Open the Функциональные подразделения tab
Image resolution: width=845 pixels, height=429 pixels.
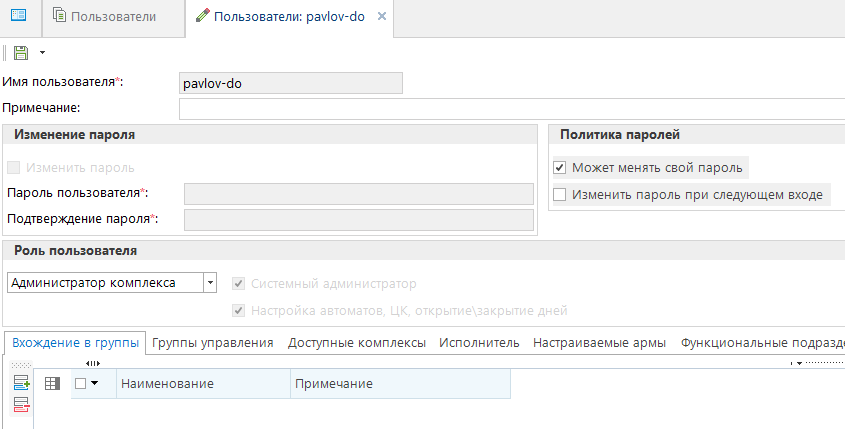762,343
